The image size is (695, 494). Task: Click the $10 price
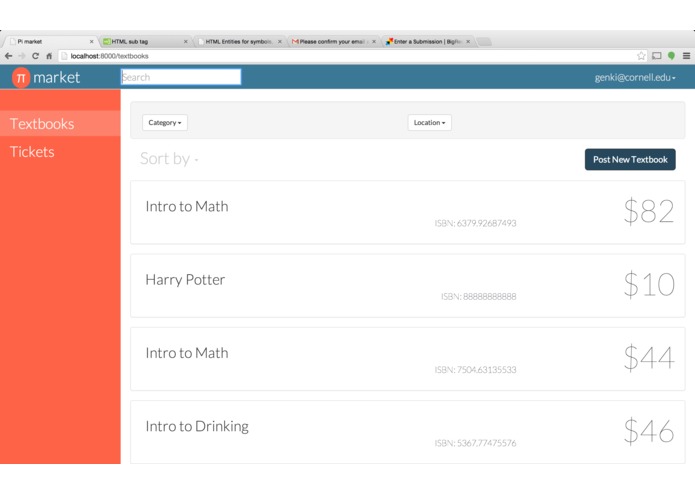[x=649, y=284]
